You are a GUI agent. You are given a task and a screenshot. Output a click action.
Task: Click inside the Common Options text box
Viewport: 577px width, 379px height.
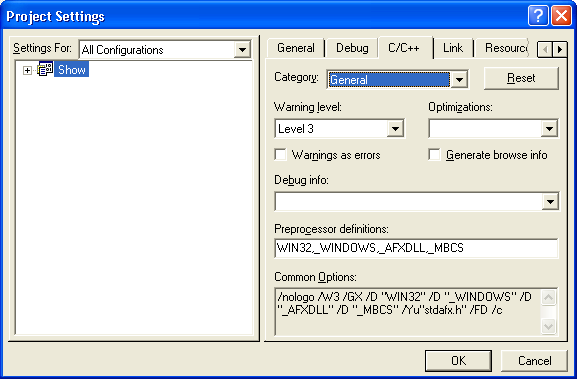coord(407,312)
